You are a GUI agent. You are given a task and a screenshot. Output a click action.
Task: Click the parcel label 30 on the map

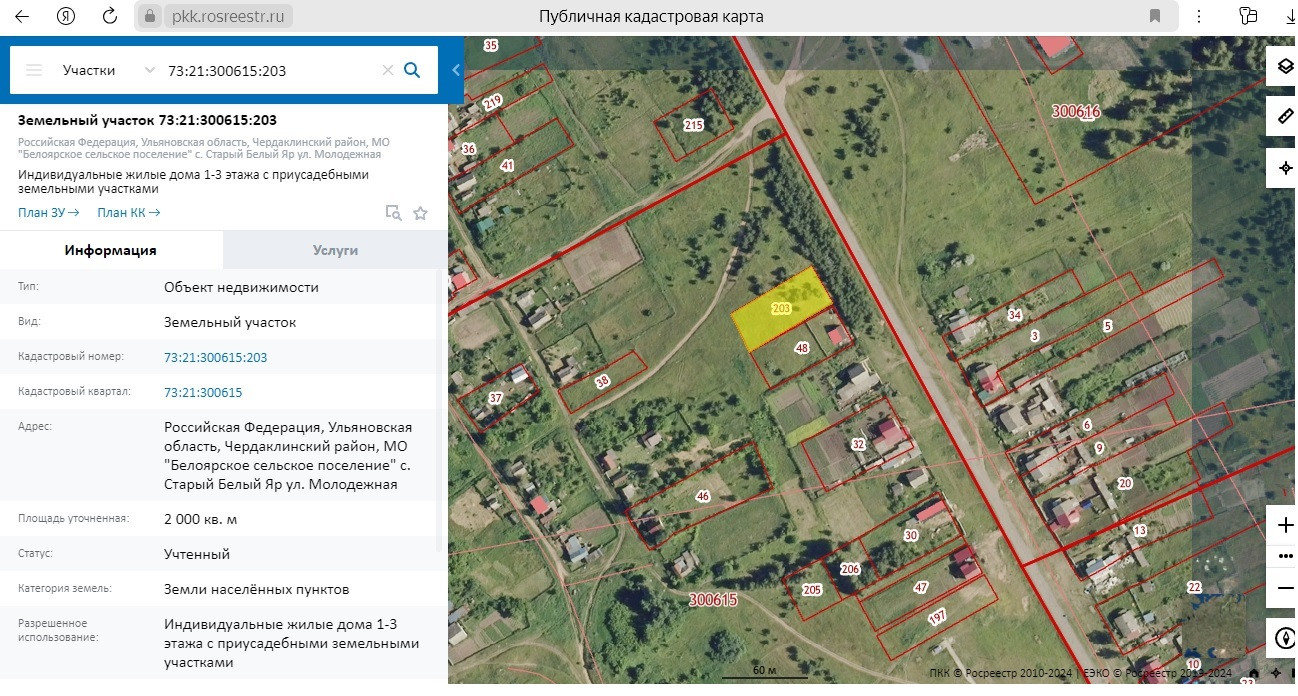coord(910,535)
